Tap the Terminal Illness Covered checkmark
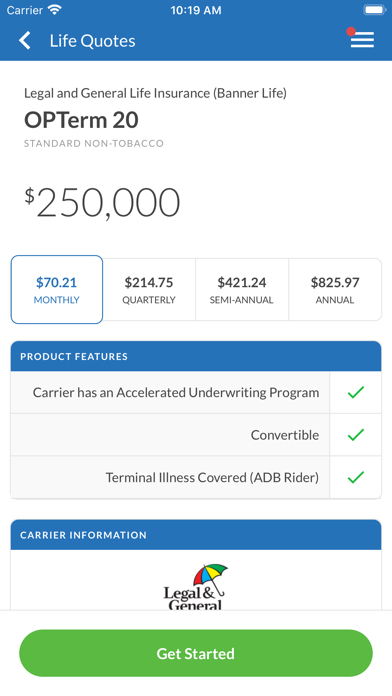 tap(356, 477)
